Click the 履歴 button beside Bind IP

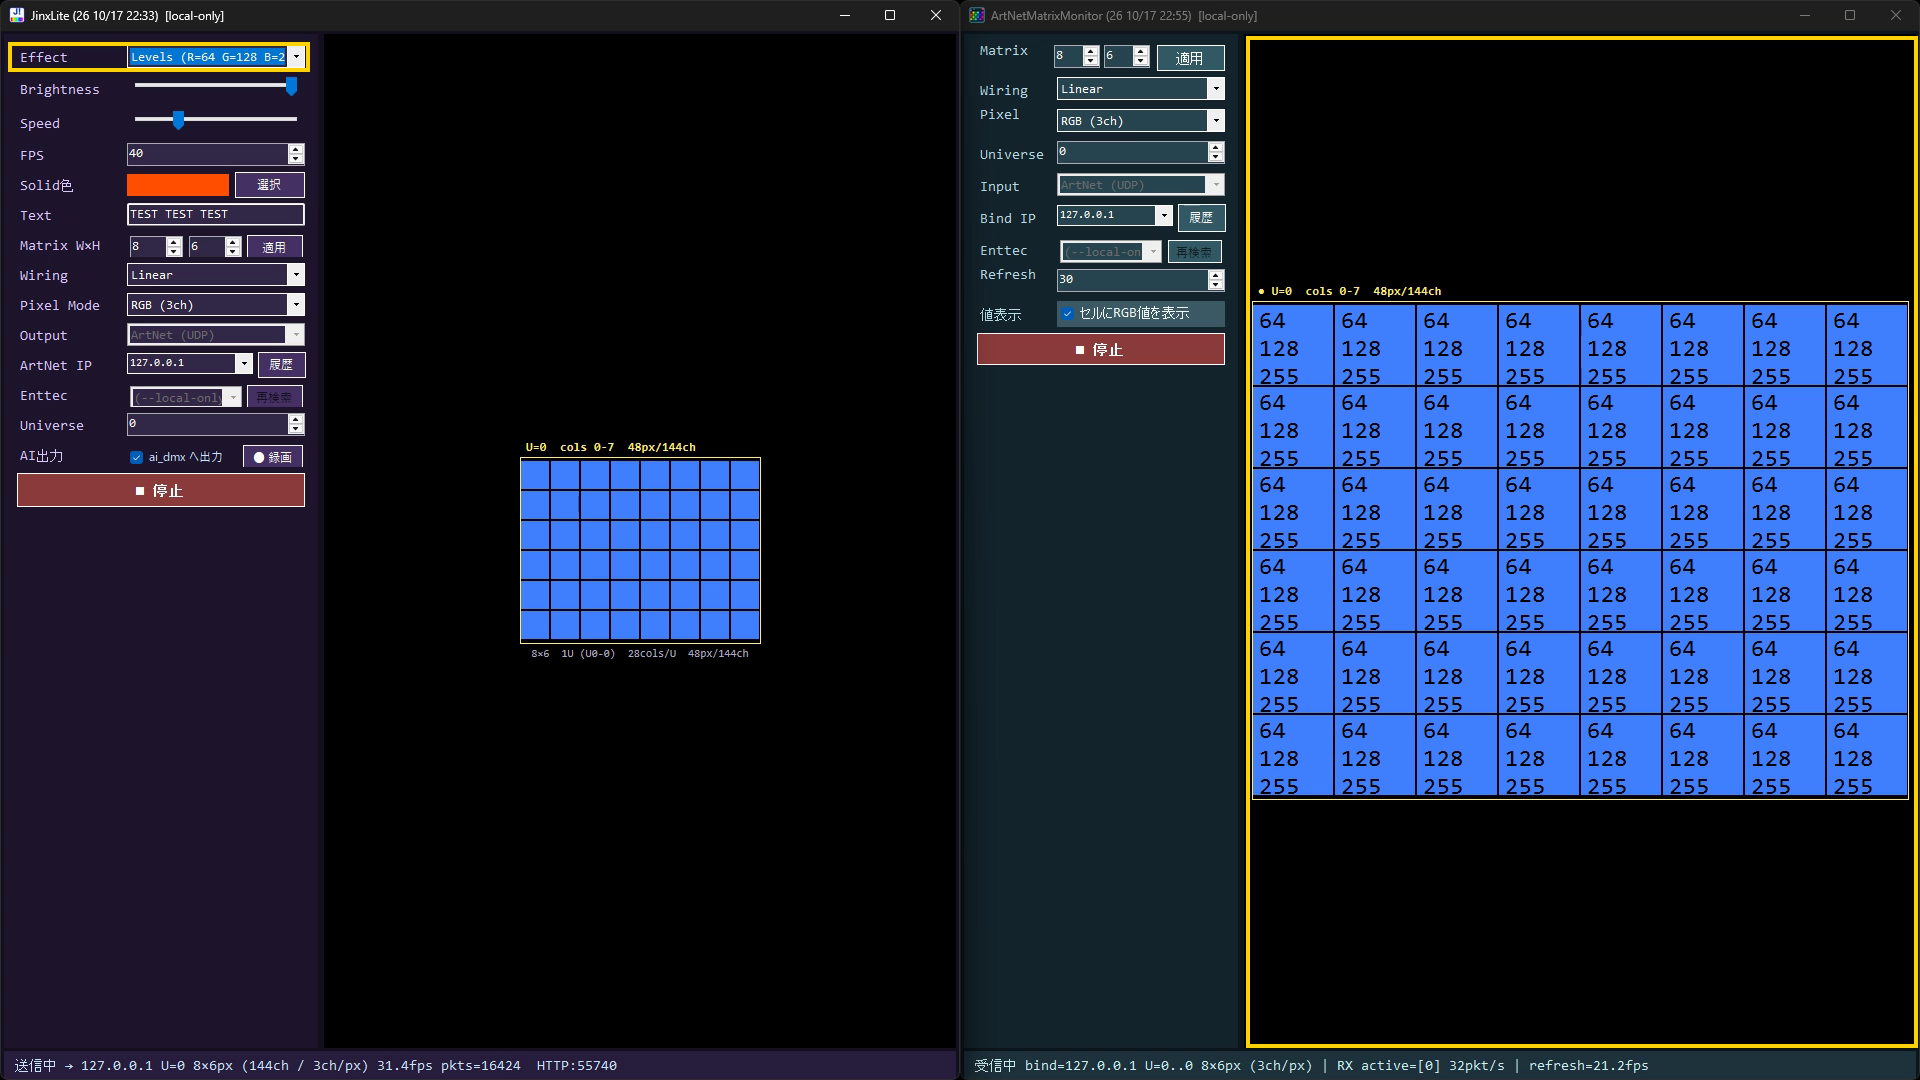[1201, 217]
